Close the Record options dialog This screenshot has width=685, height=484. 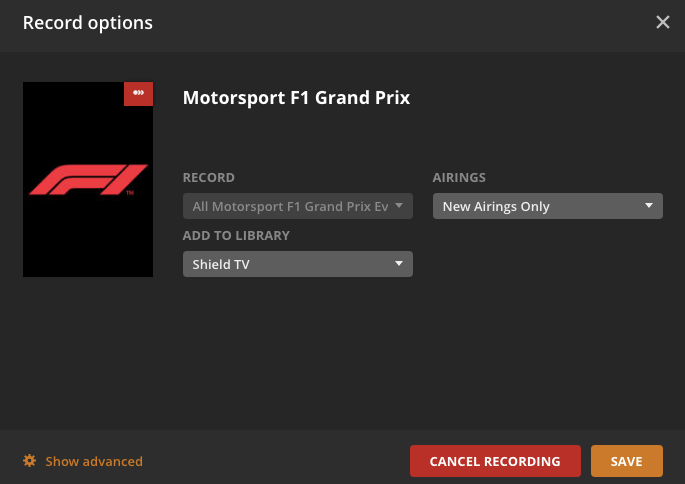662,22
